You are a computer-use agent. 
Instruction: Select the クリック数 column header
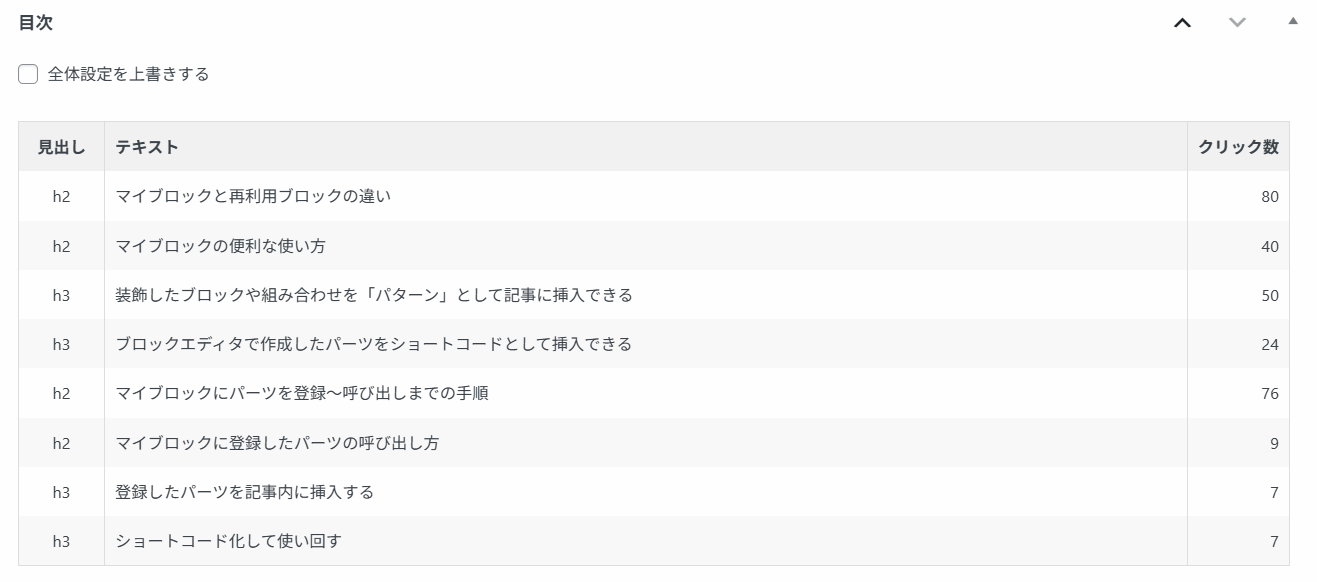(1238, 147)
